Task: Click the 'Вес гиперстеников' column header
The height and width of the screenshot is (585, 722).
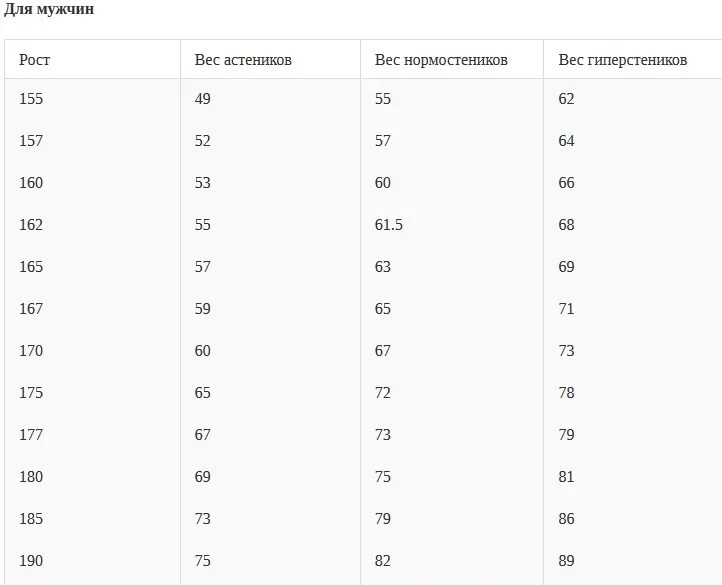Action: (x=623, y=60)
